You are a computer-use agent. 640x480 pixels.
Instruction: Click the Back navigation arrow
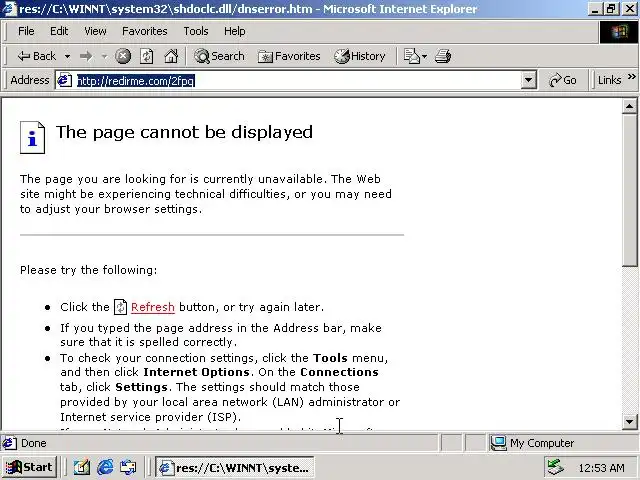(x=36, y=56)
